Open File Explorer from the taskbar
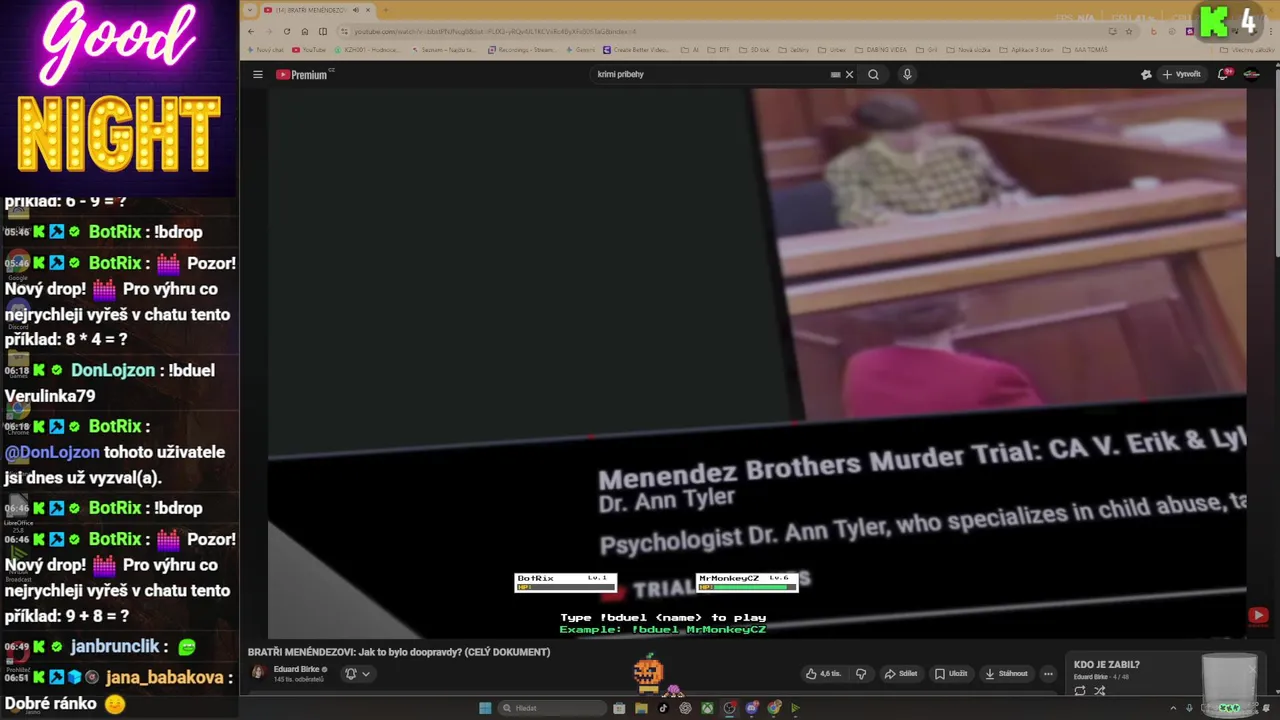1280x720 pixels. click(641, 708)
